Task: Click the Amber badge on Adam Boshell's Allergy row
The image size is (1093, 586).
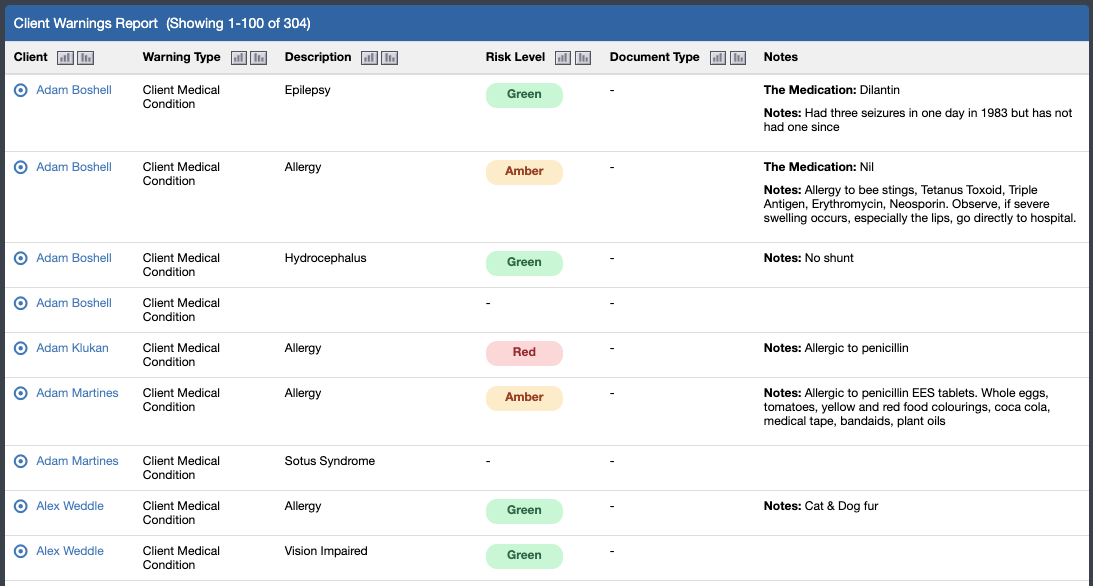Action: [x=524, y=172]
